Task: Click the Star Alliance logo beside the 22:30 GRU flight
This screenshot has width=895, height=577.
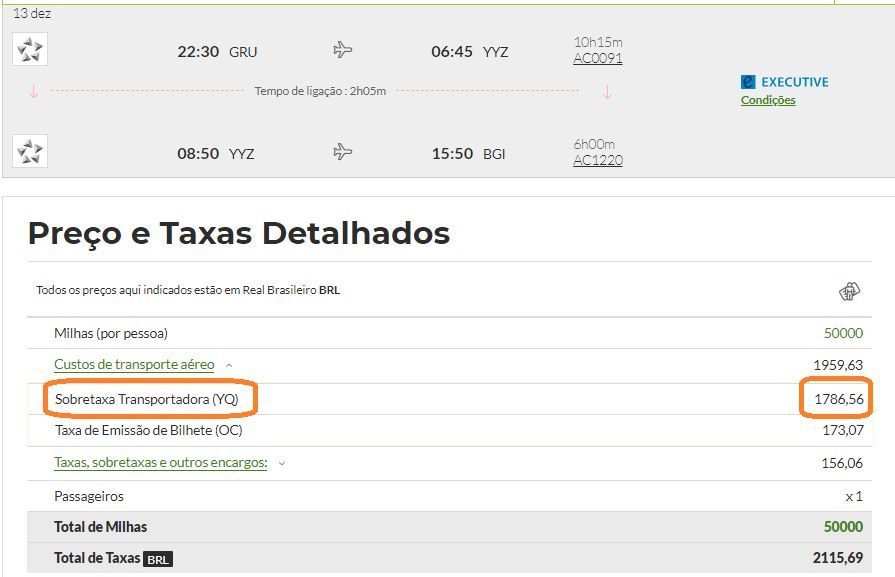Action: point(30,49)
